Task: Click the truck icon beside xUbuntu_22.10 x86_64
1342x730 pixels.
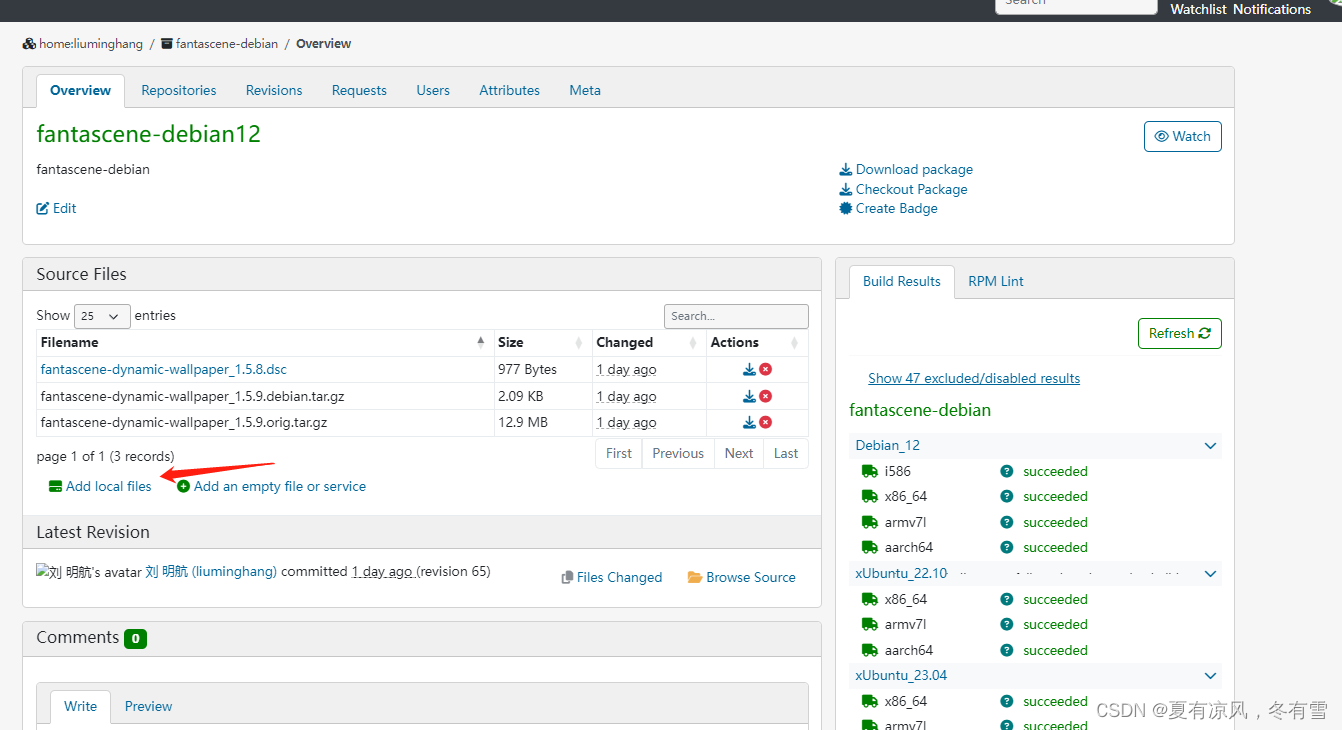Action: 869,599
